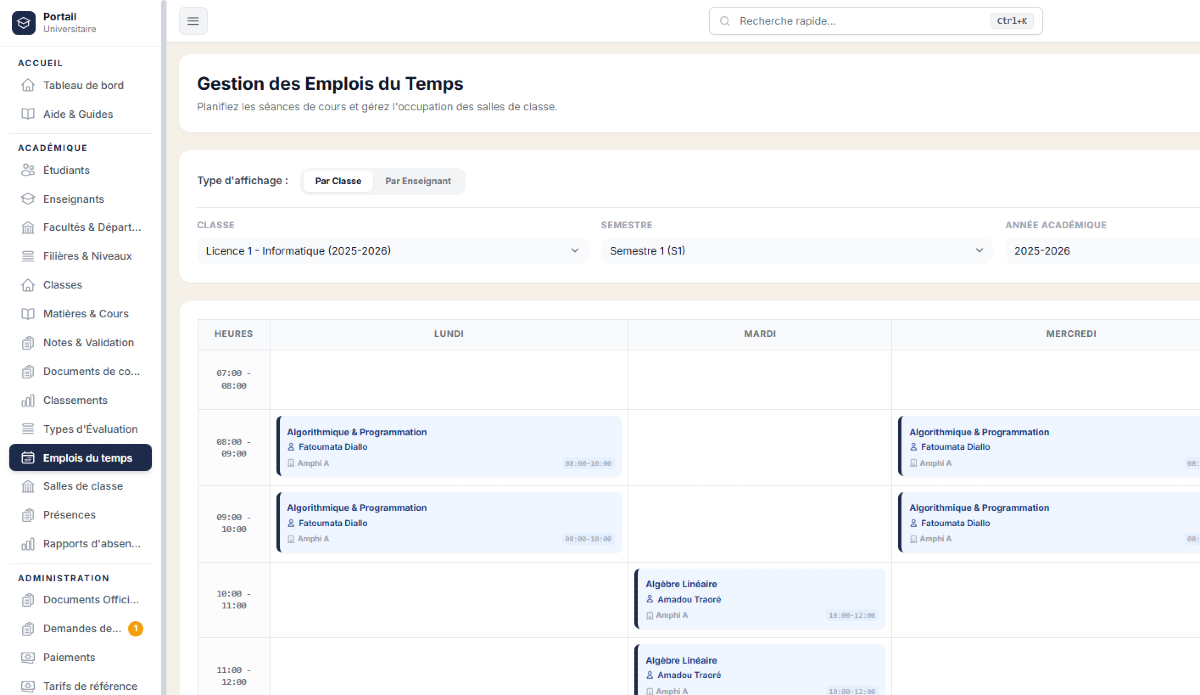Click the Emplois du temps calendar icon
This screenshot has height=695, width=1200.
pyautogui.click(x=28, y=458)
